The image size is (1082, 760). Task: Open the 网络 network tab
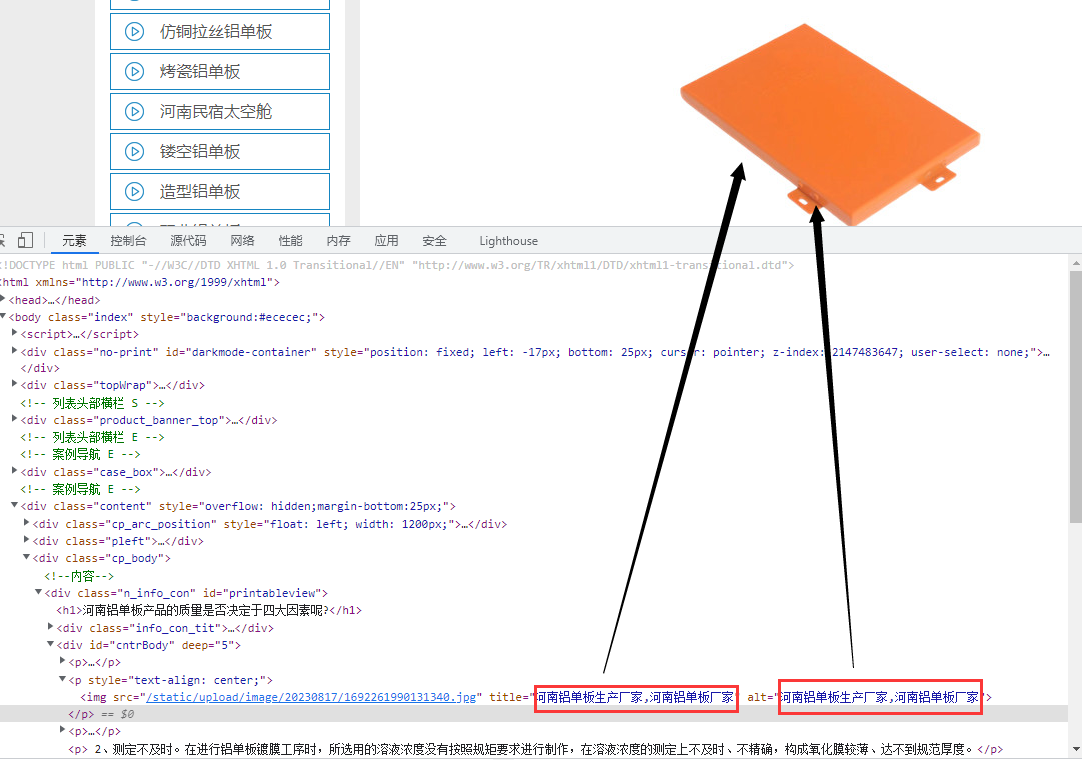pos(242,241)
